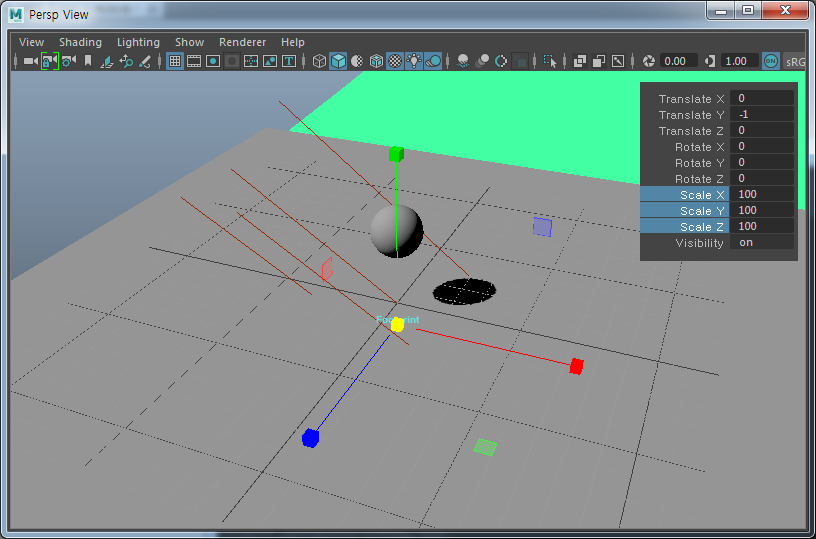Open the Shading menu
Viewport: 816px width, 539px height.
coord(80,42)
